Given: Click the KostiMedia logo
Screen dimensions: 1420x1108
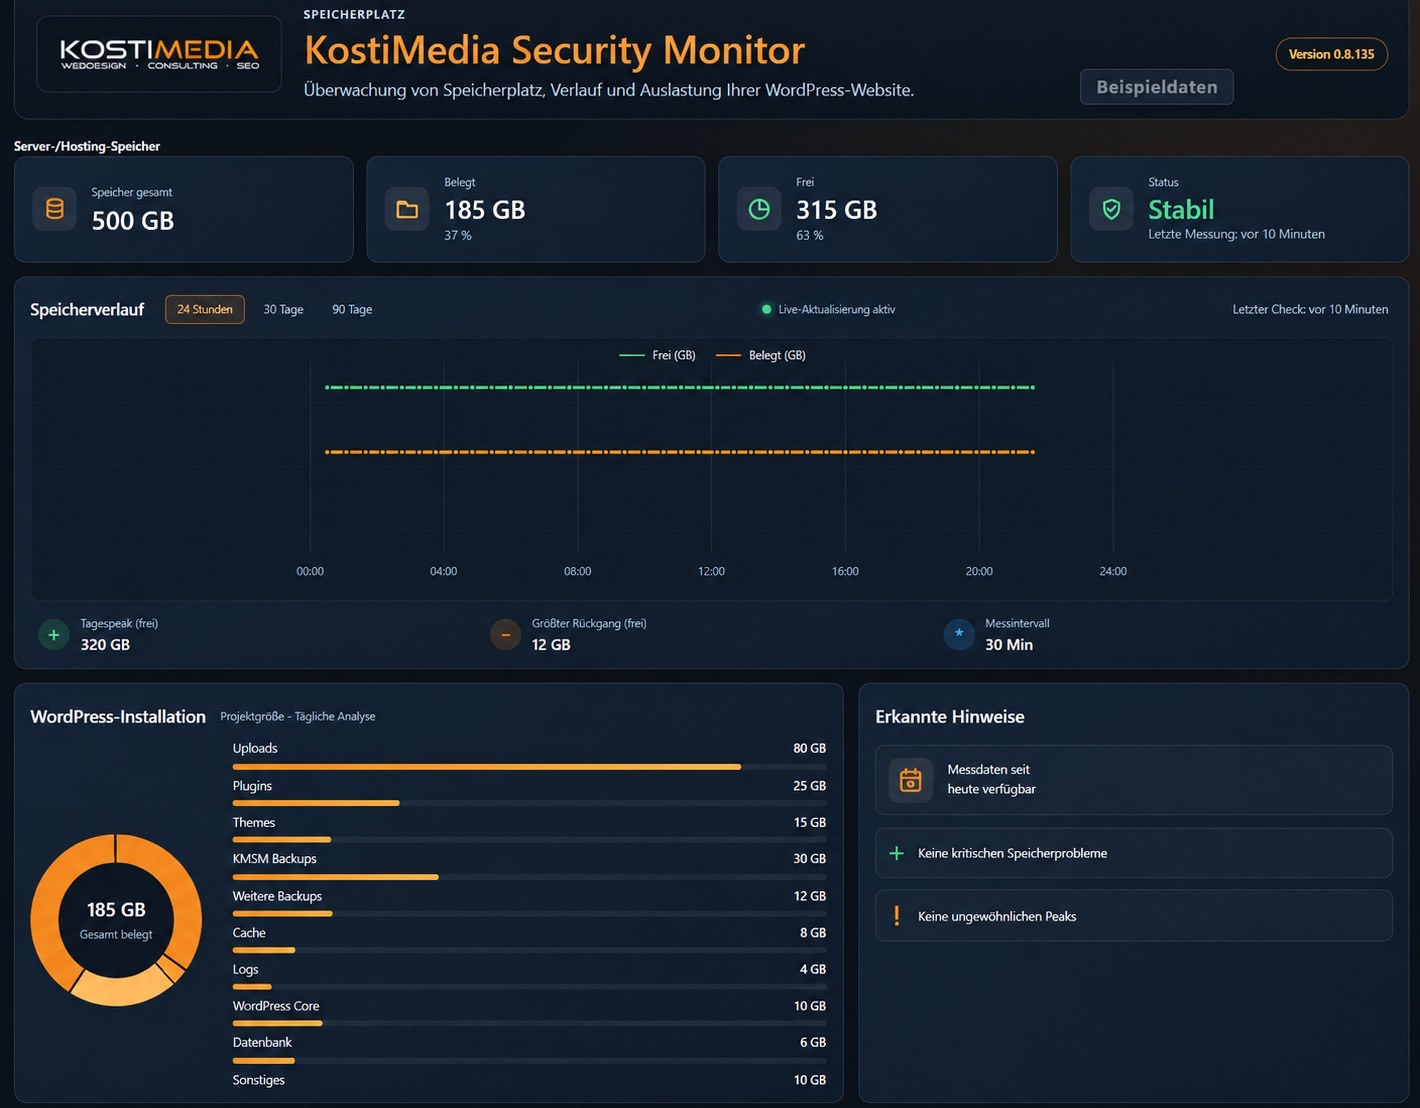Looking at the screenshot, I should pyautogui.click(x=159, y=54).
